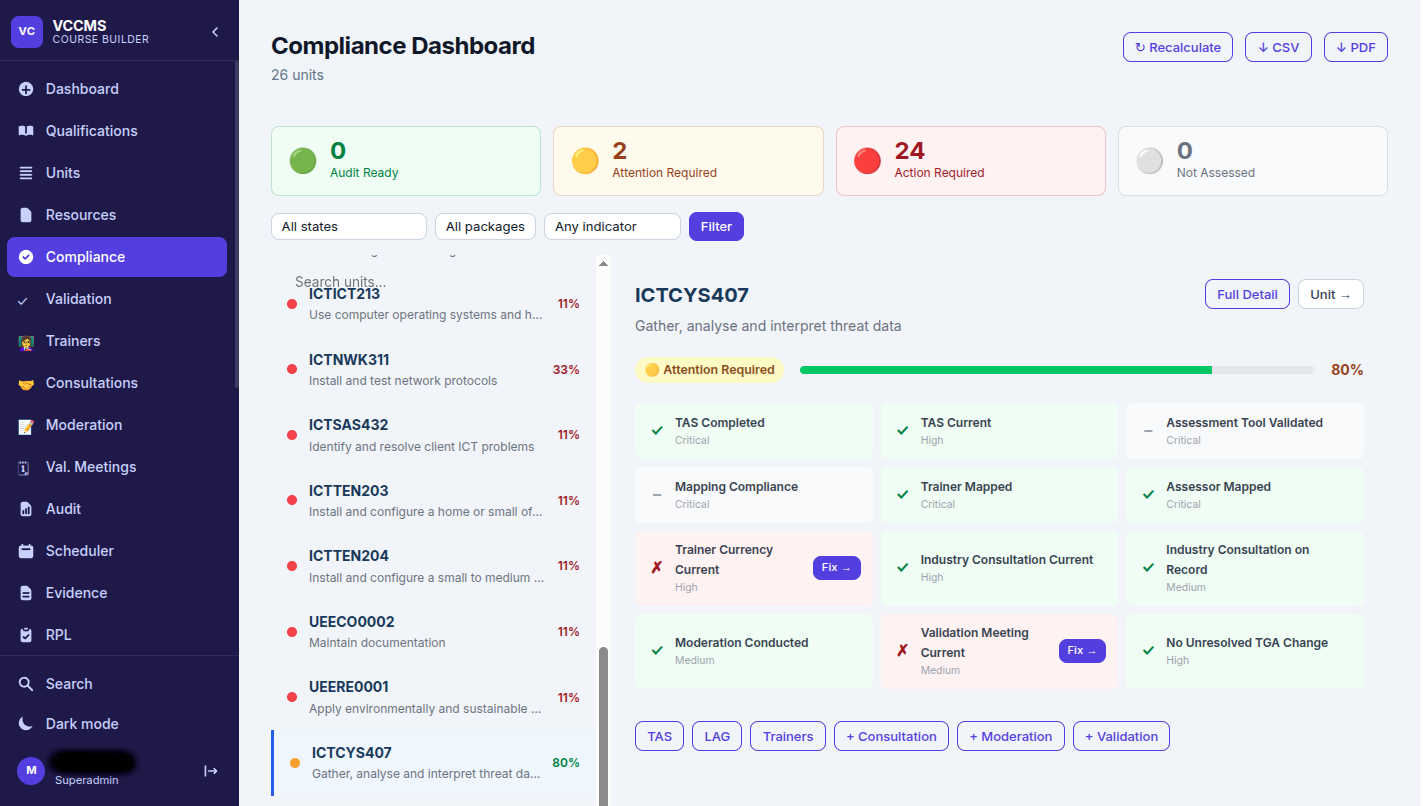Click Fix for Trainer Currency Current
This screenshot has height=806, width=1423.
click(x=836, y=568)
